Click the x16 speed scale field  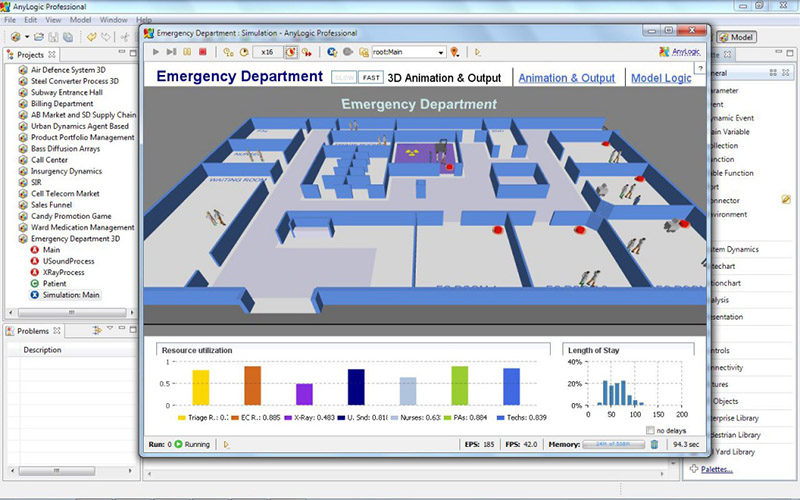click(267, 52)
